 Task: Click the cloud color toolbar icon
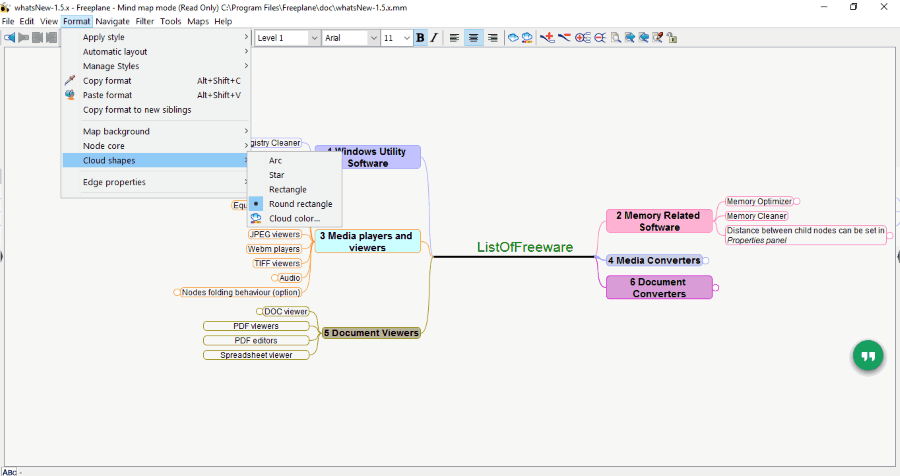point(527,38)
